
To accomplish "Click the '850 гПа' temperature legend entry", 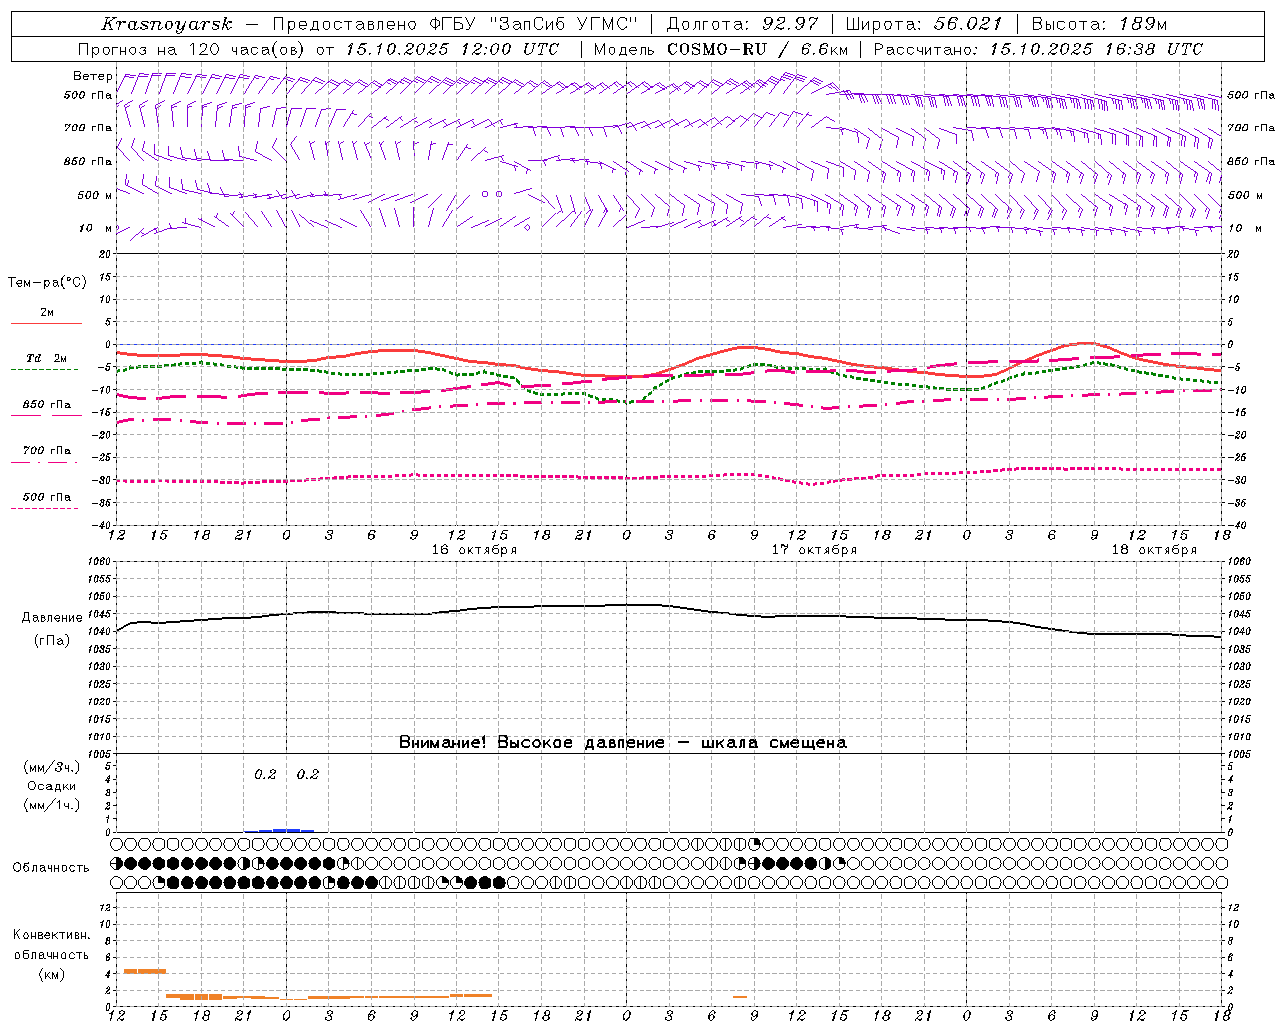I will 47,405.
